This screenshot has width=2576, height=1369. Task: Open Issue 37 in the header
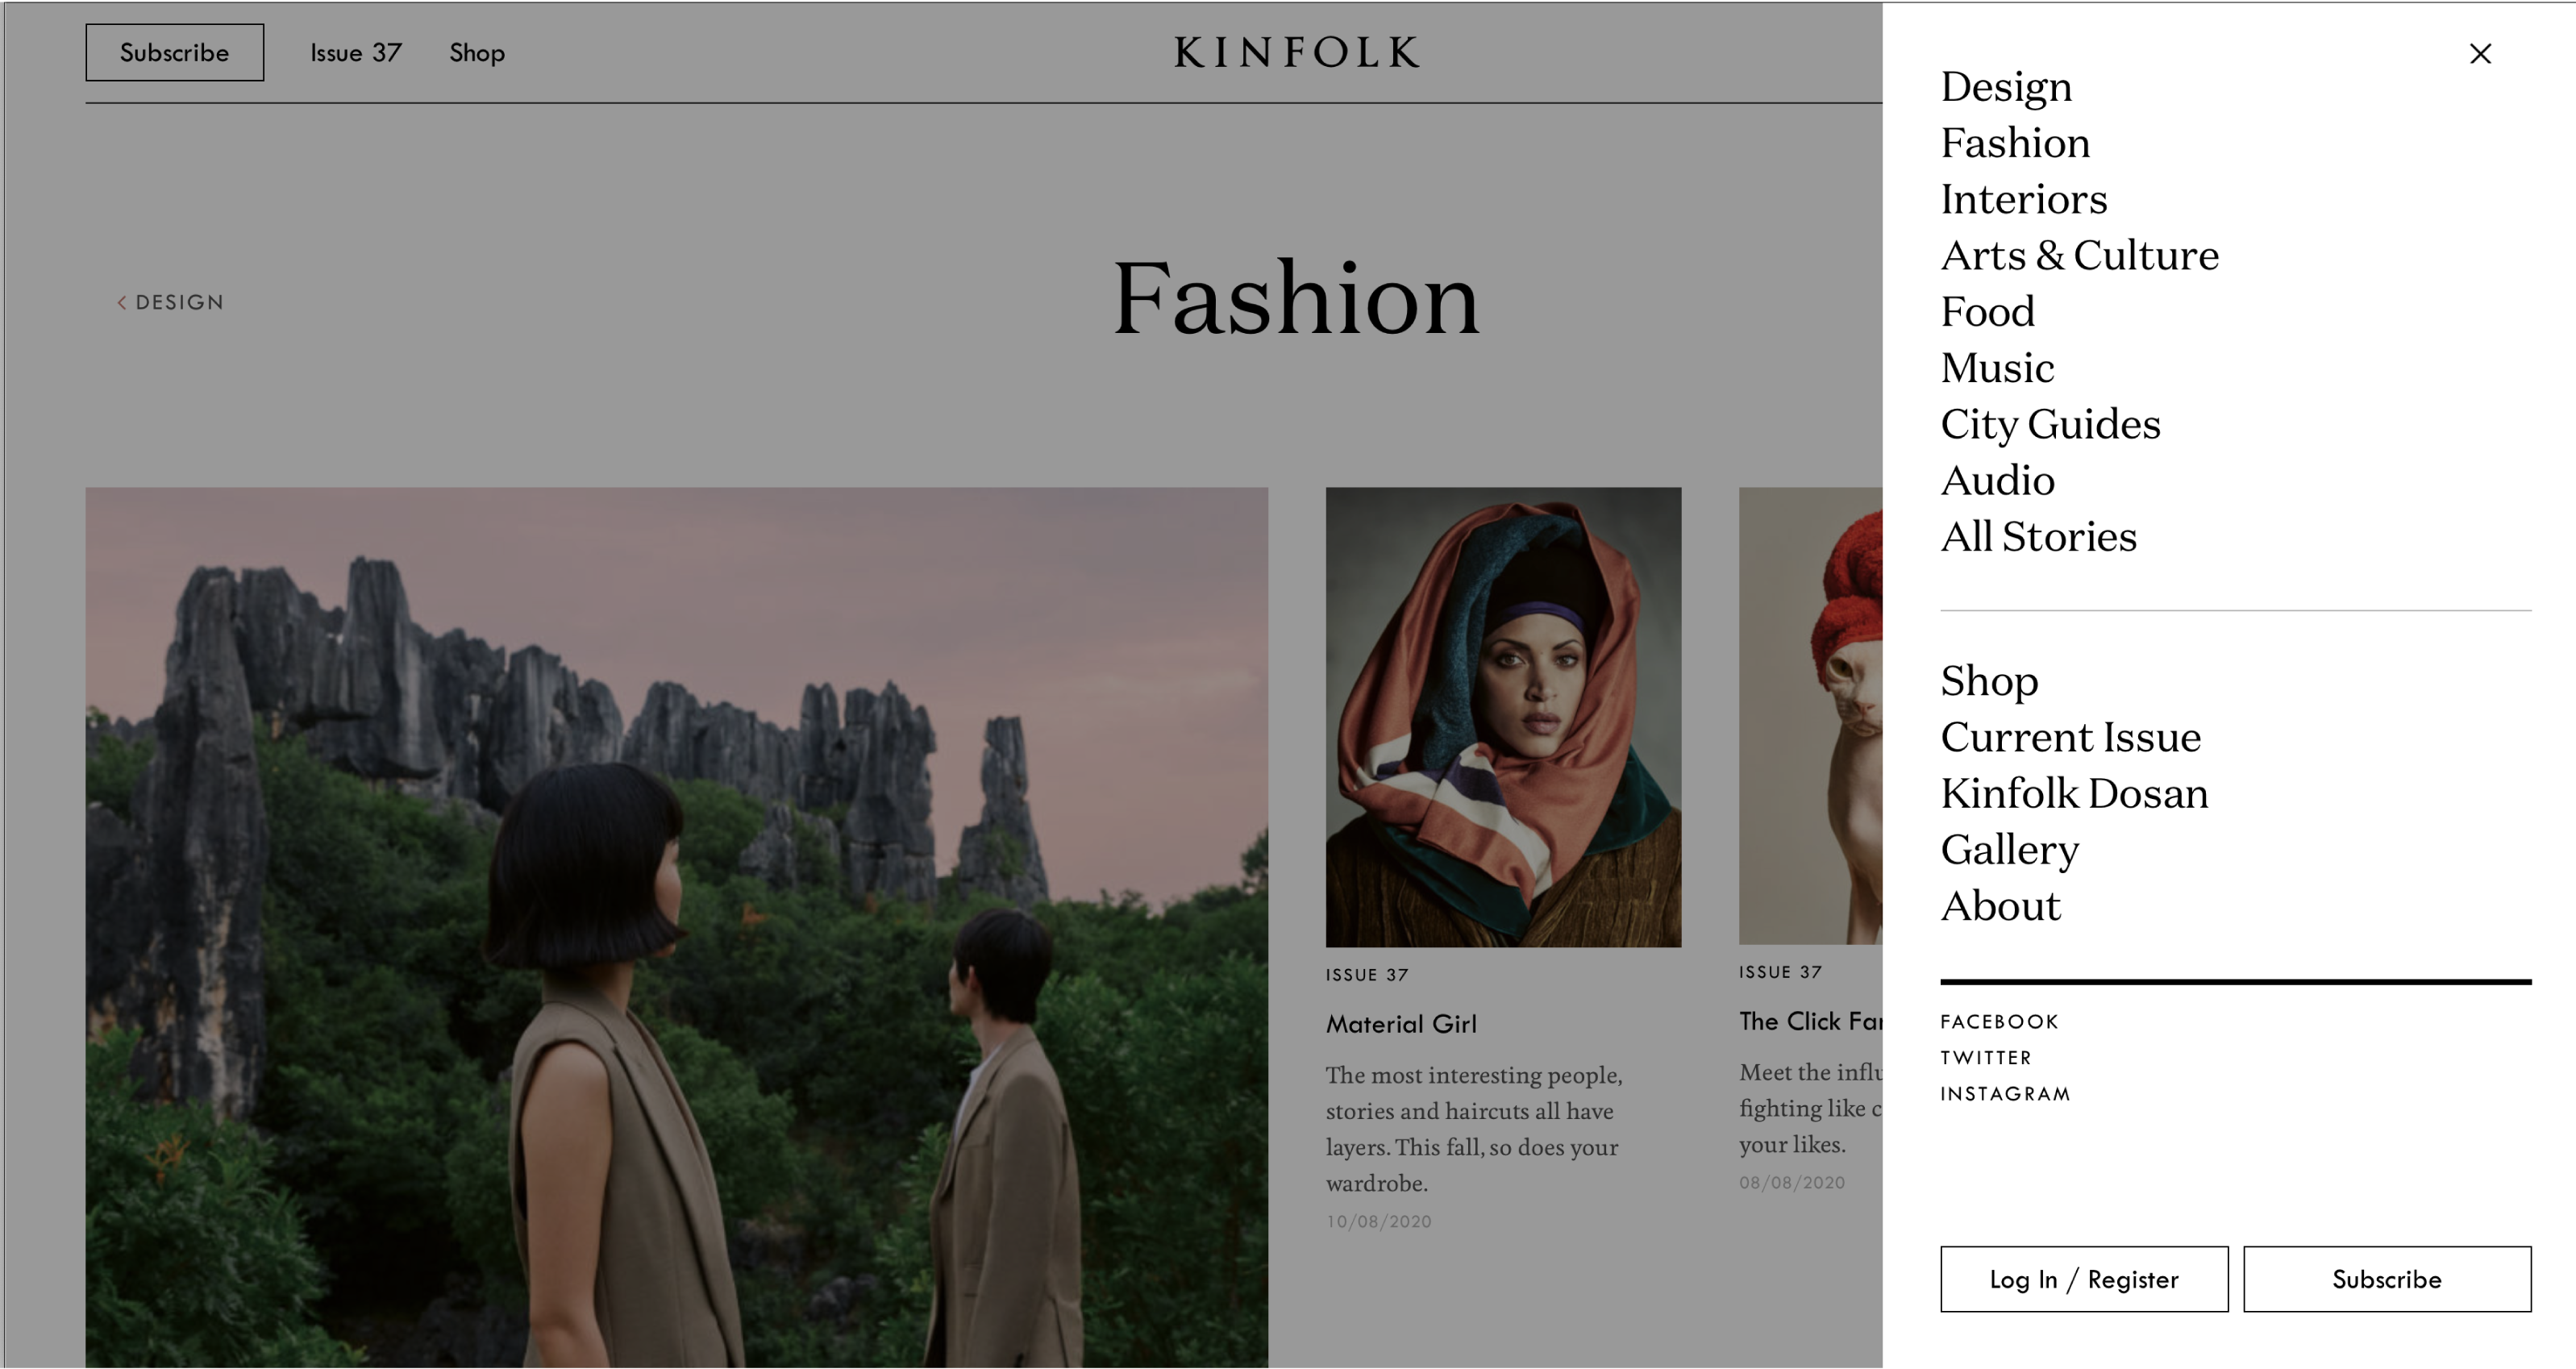356,52
